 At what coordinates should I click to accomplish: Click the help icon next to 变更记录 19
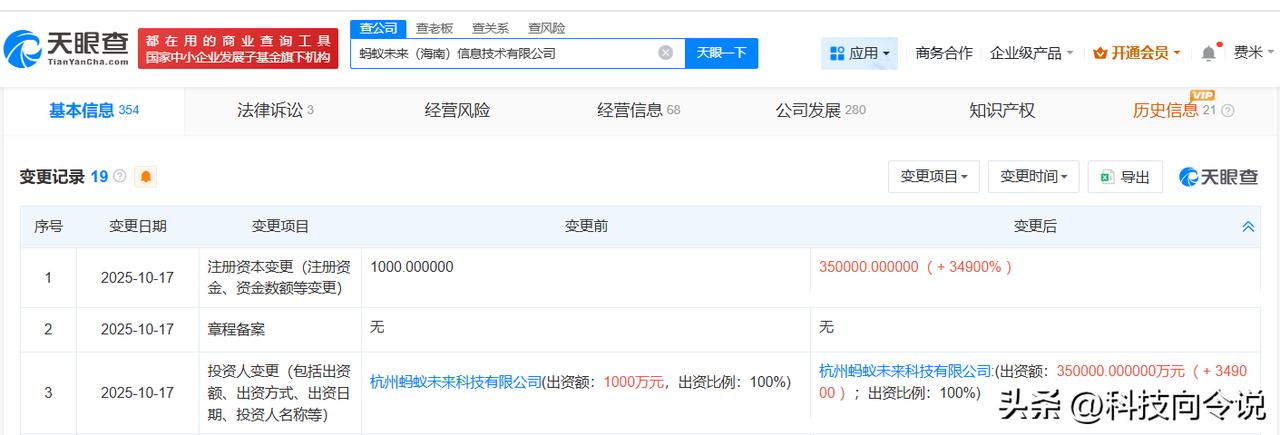(120, 177)
